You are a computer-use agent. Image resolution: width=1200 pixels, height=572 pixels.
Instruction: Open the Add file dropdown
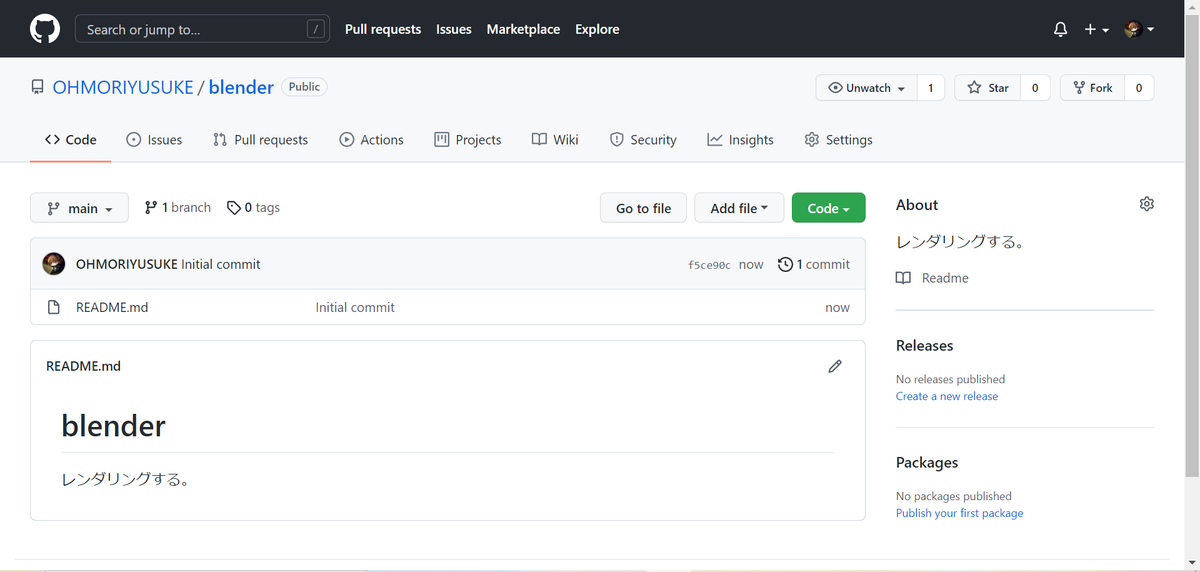[739, 208]
